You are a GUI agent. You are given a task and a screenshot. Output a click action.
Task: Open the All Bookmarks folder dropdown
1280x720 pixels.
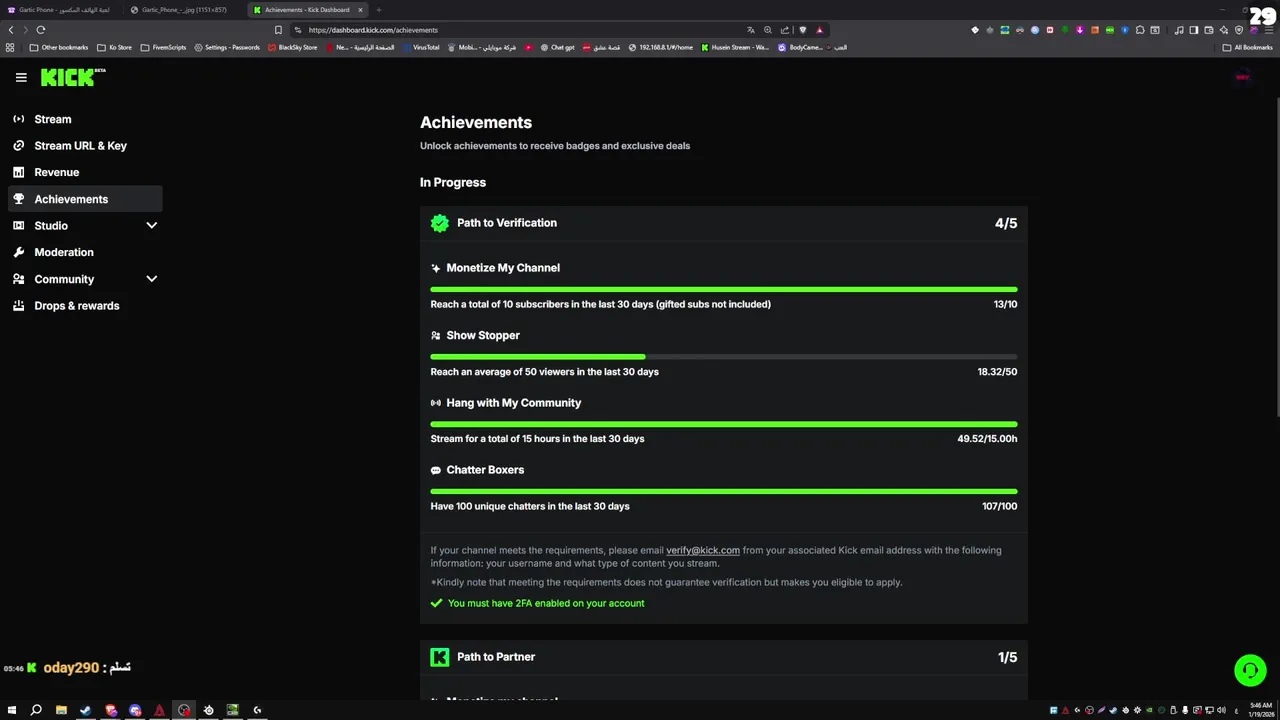[1247, 47]
